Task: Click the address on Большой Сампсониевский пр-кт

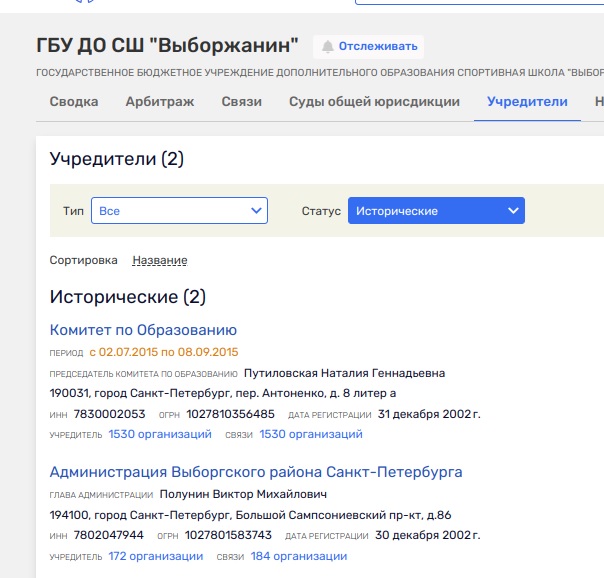Action: [250, 515]
